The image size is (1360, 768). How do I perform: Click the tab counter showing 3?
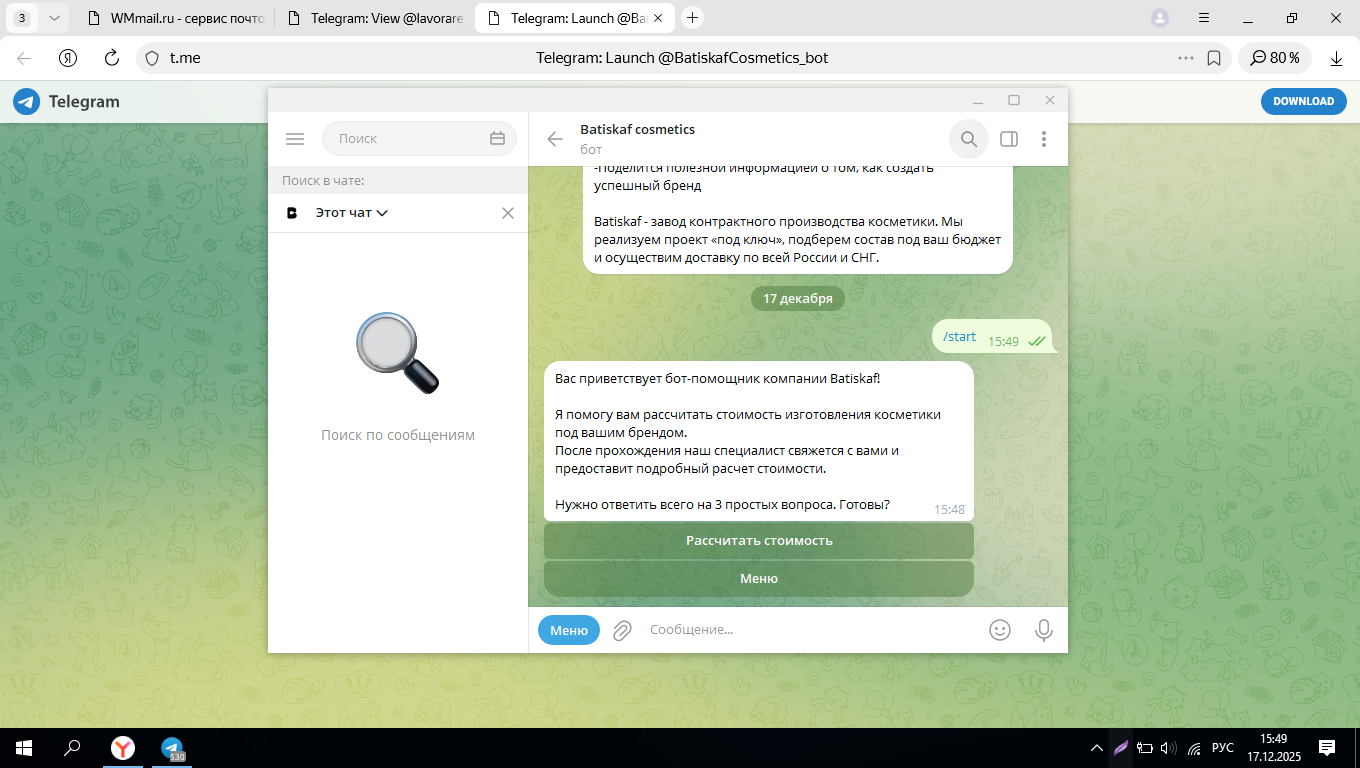tap(22, 18)
